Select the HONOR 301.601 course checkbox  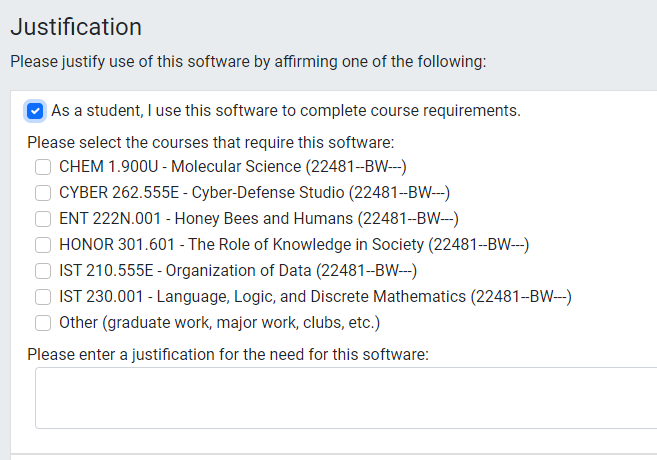[43, 244]
